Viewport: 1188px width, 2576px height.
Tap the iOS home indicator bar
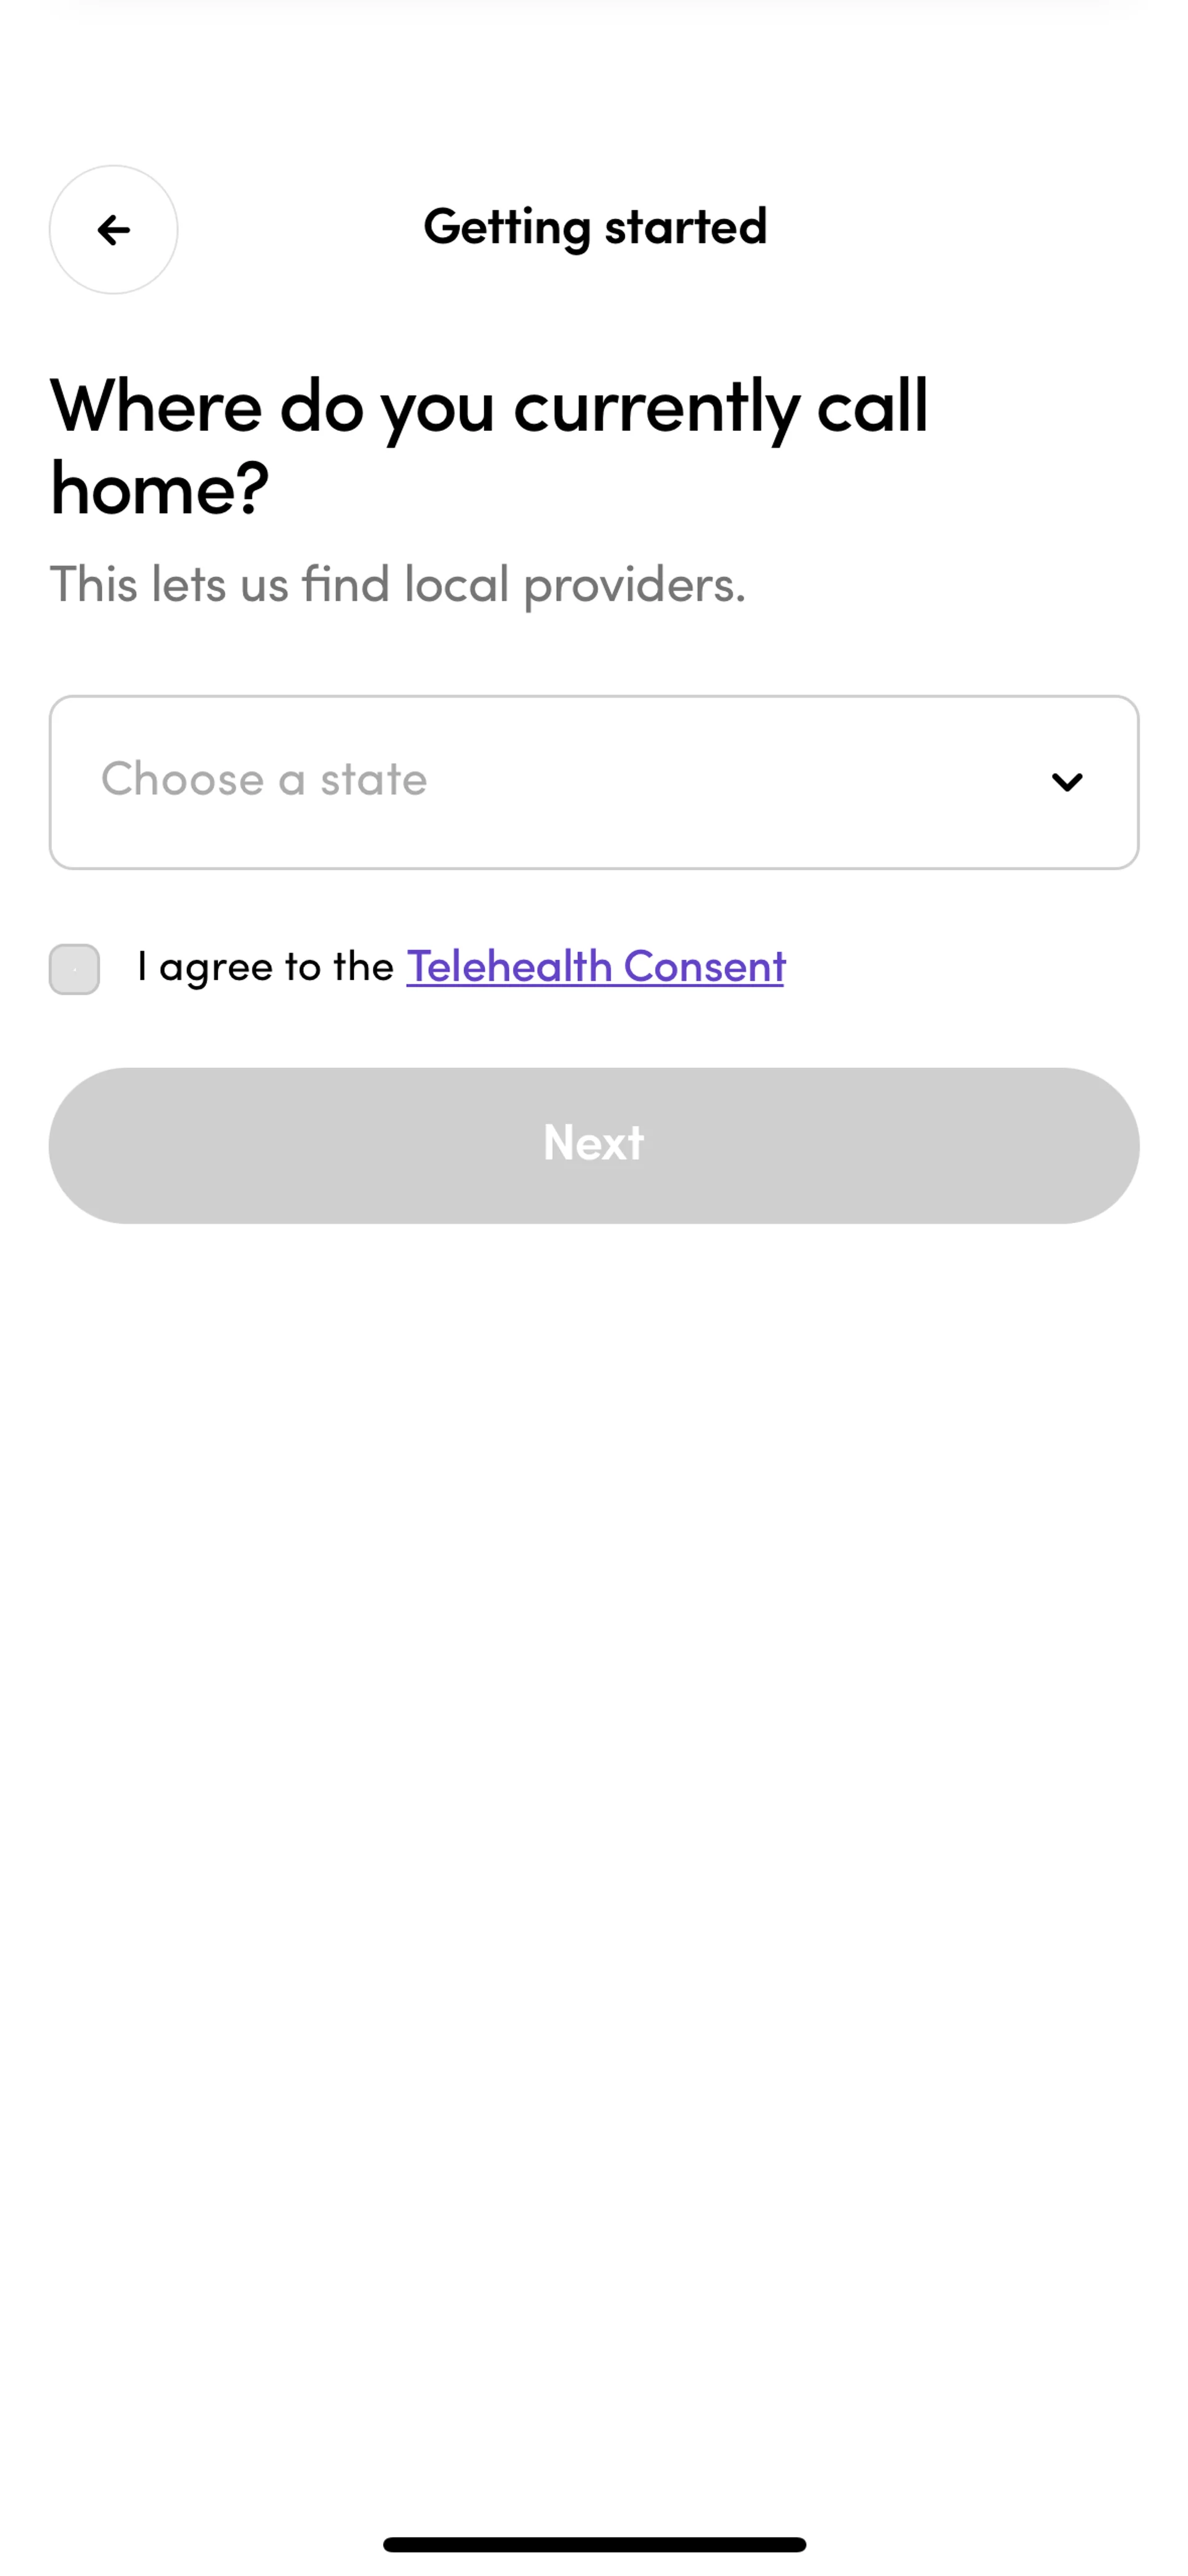594,2544
